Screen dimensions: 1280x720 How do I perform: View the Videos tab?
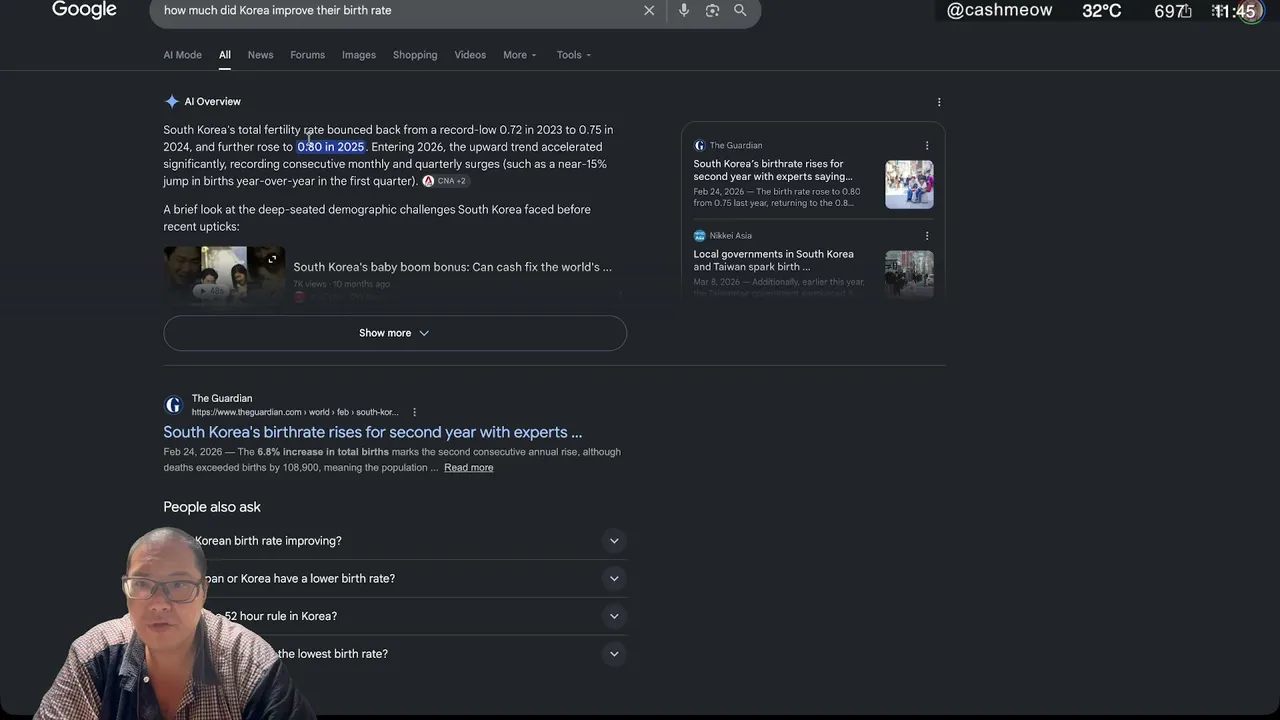point(470,55)
